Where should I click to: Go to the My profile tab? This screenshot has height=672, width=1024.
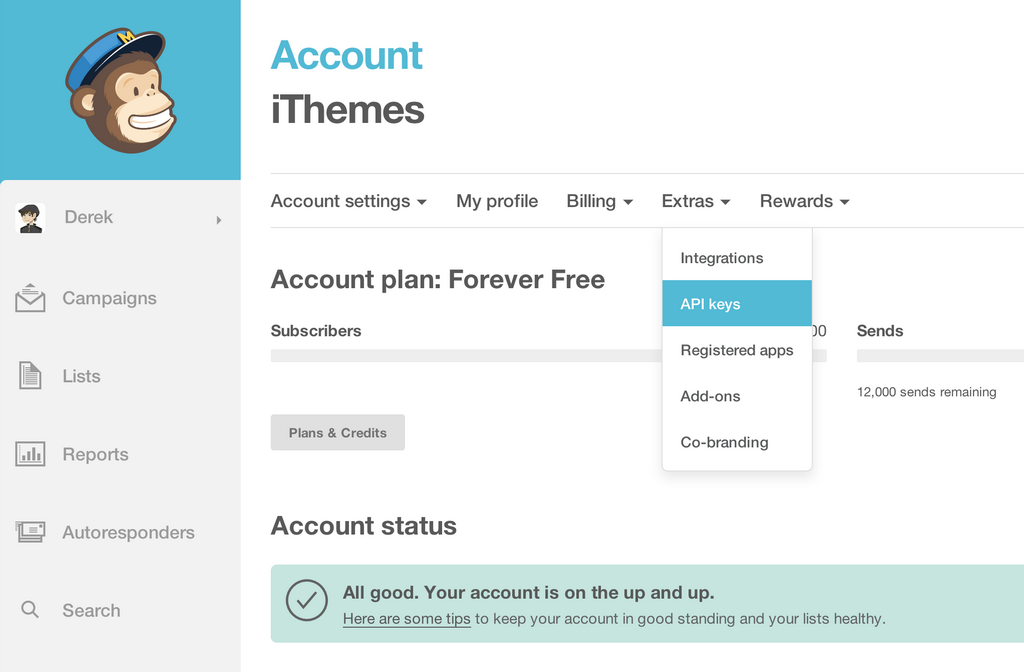(x=497, y=201)
